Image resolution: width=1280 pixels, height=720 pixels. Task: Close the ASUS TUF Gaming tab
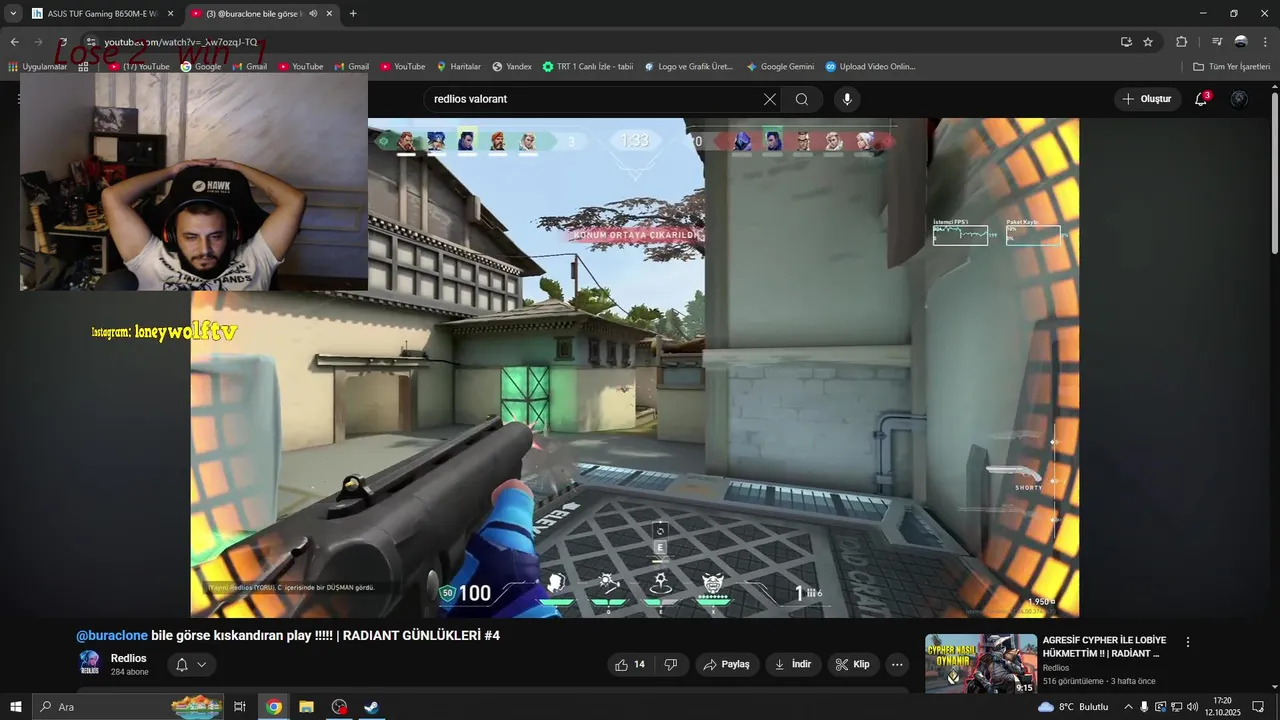pos(170,13)
